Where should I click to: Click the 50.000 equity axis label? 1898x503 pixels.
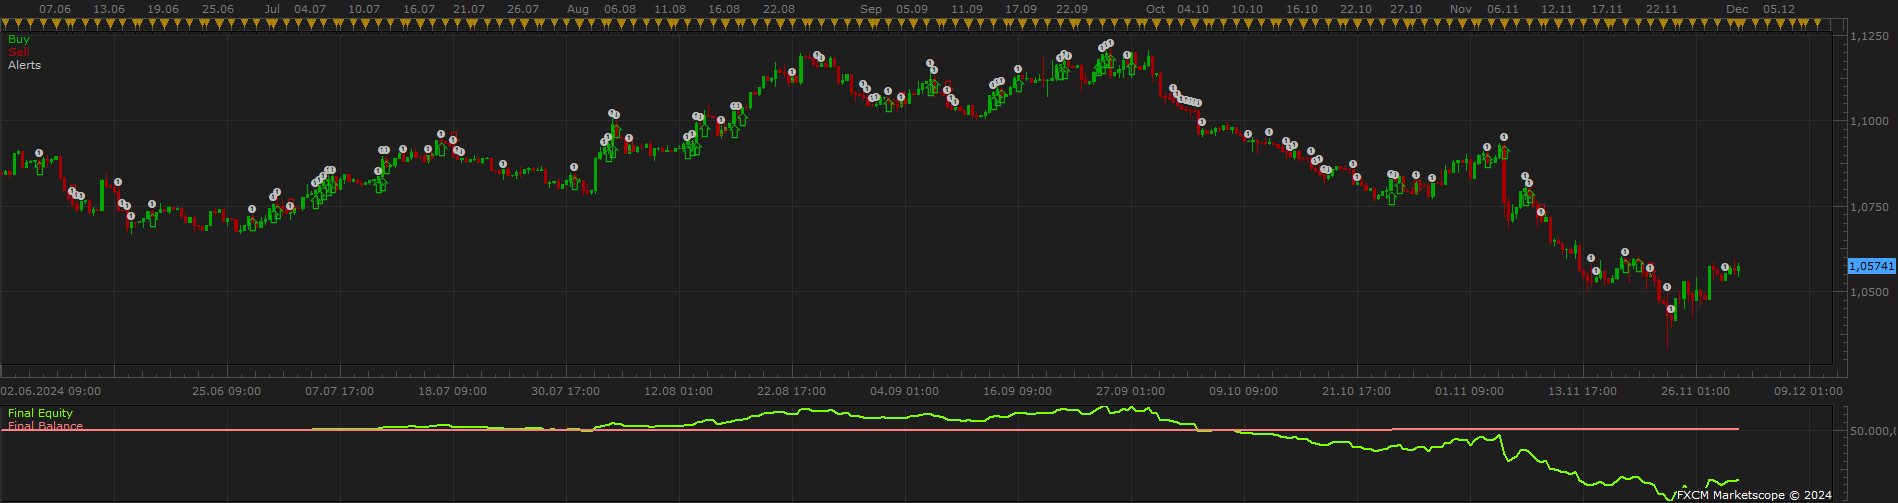pyautogui.click(x=1872, y=431)
